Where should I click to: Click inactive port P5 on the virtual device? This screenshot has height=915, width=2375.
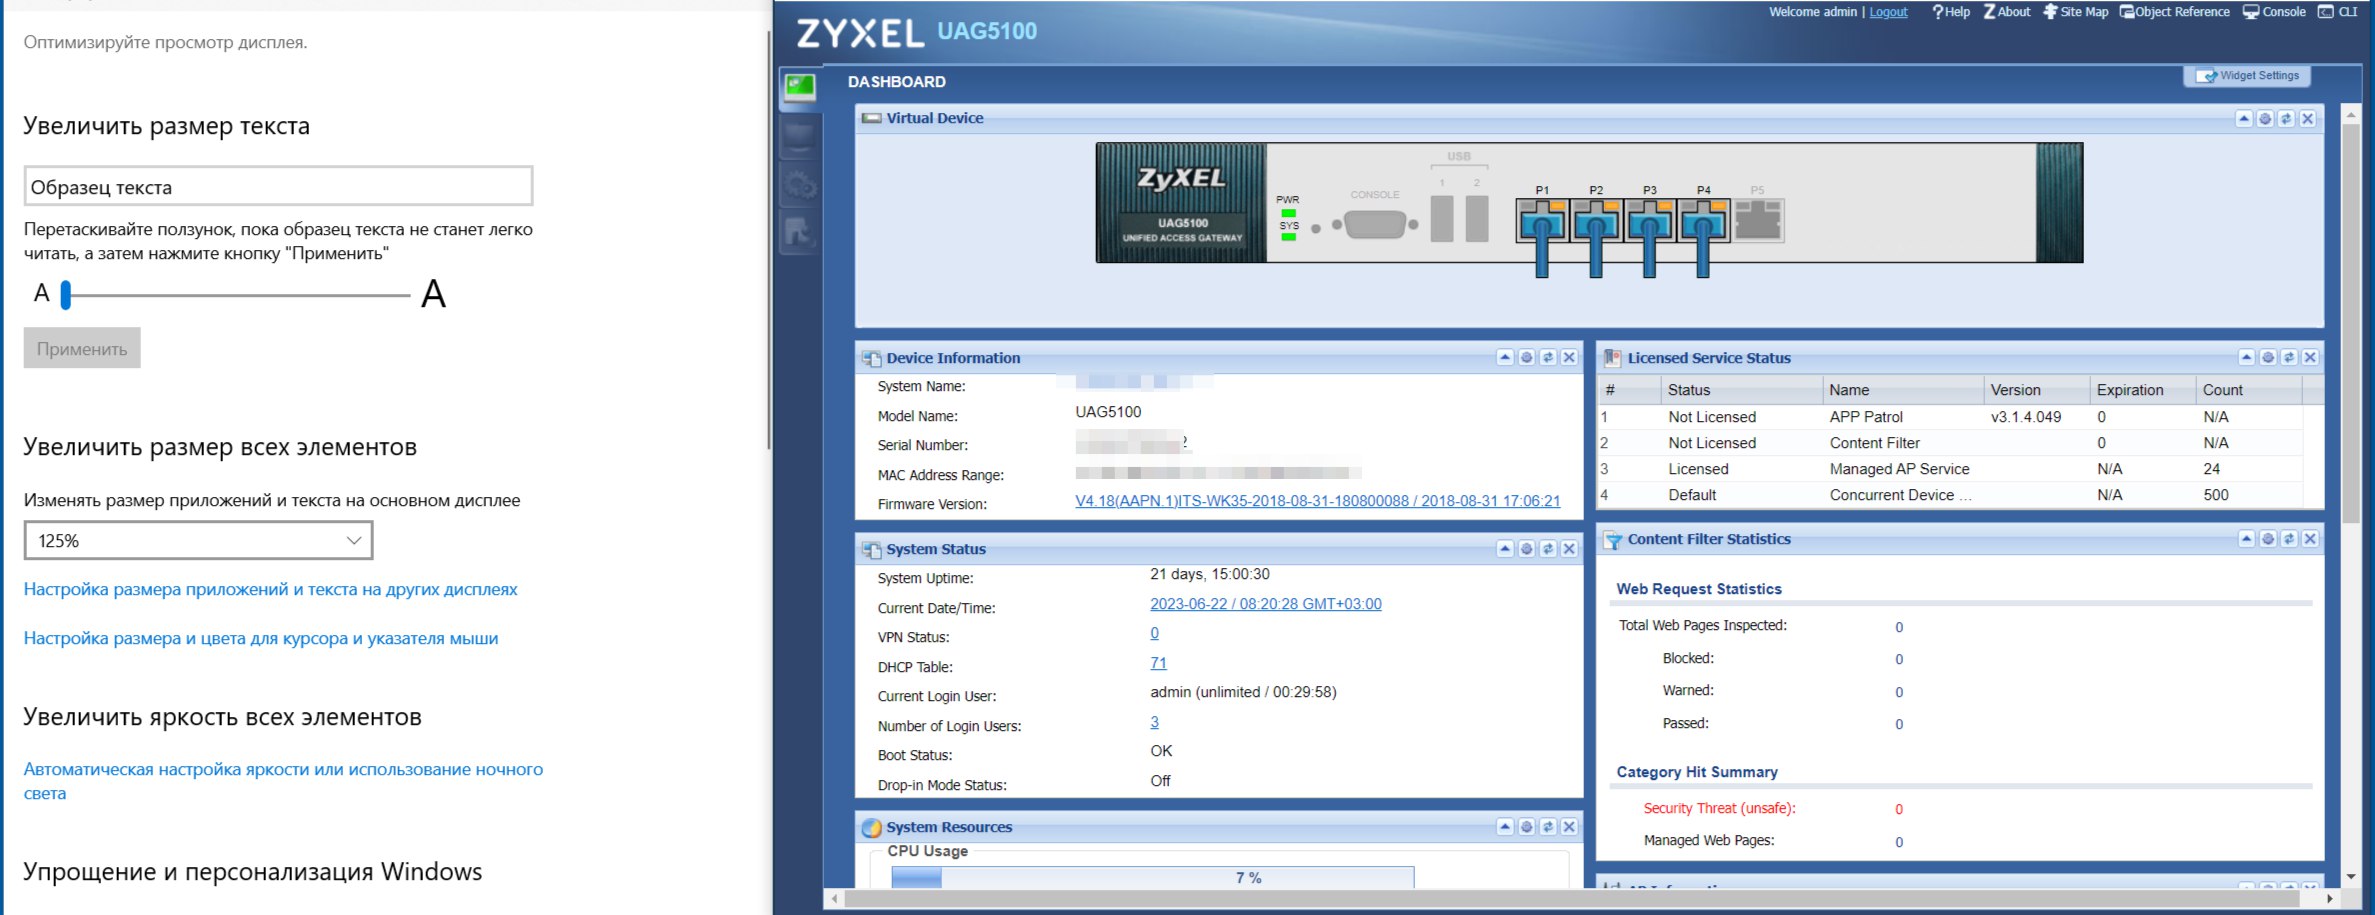(1758, 220)
